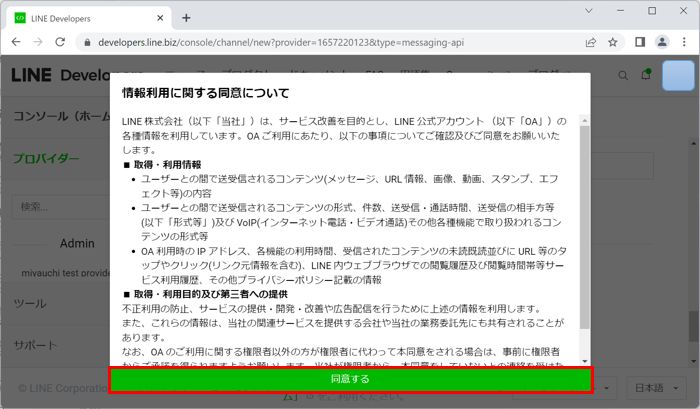
Task: Open a new tab with the plus button
Action: click(186, 18)
